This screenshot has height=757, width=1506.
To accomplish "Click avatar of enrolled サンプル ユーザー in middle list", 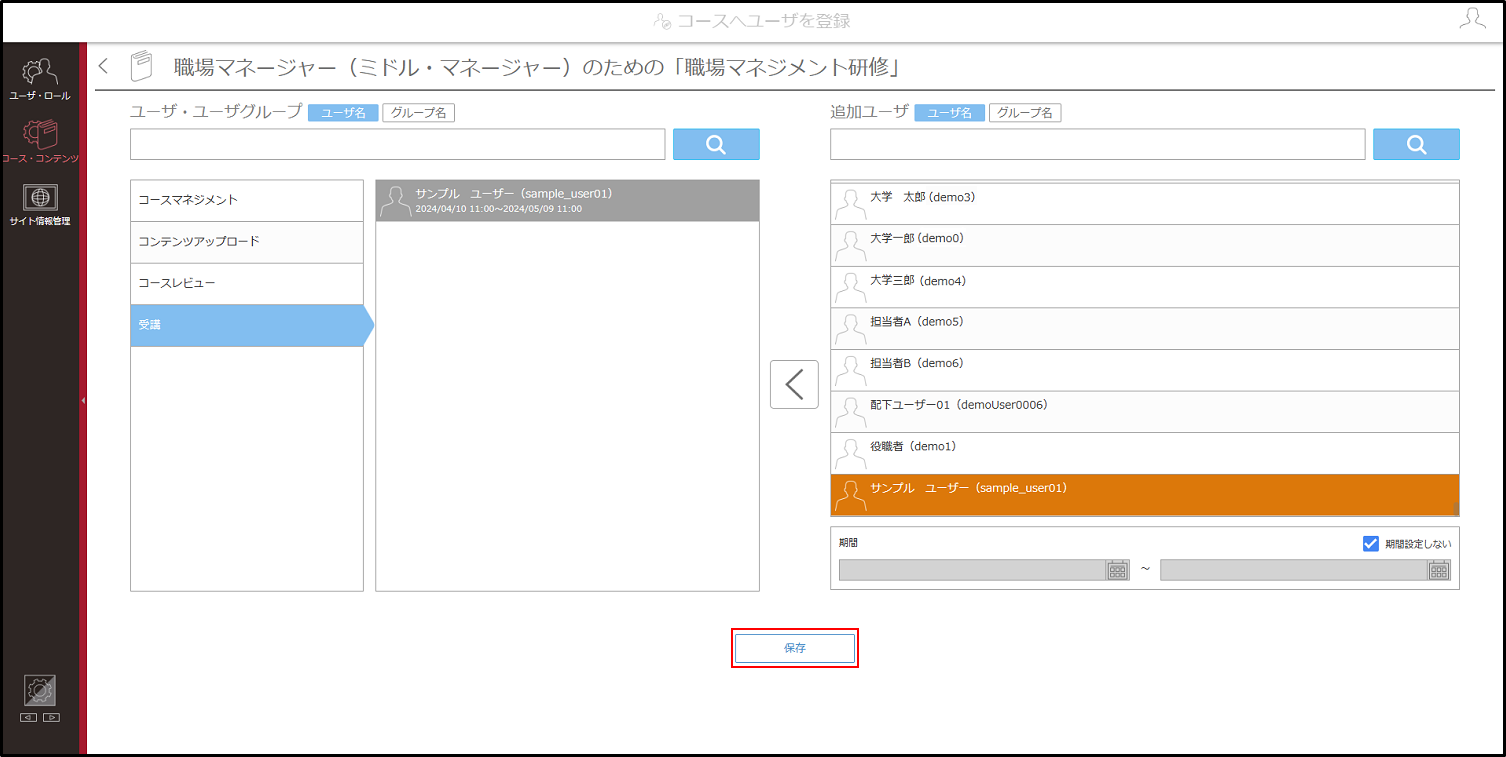I will coord(395,200).
